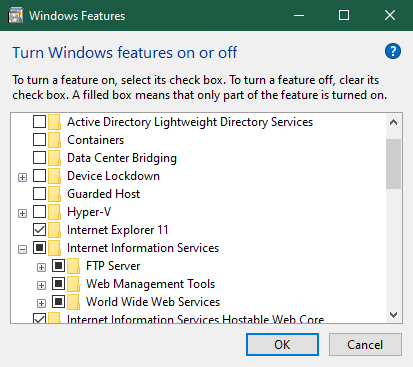Click the Web Management Tools folder icon
Screen dimensions: 413x367
tap(73, 284)
